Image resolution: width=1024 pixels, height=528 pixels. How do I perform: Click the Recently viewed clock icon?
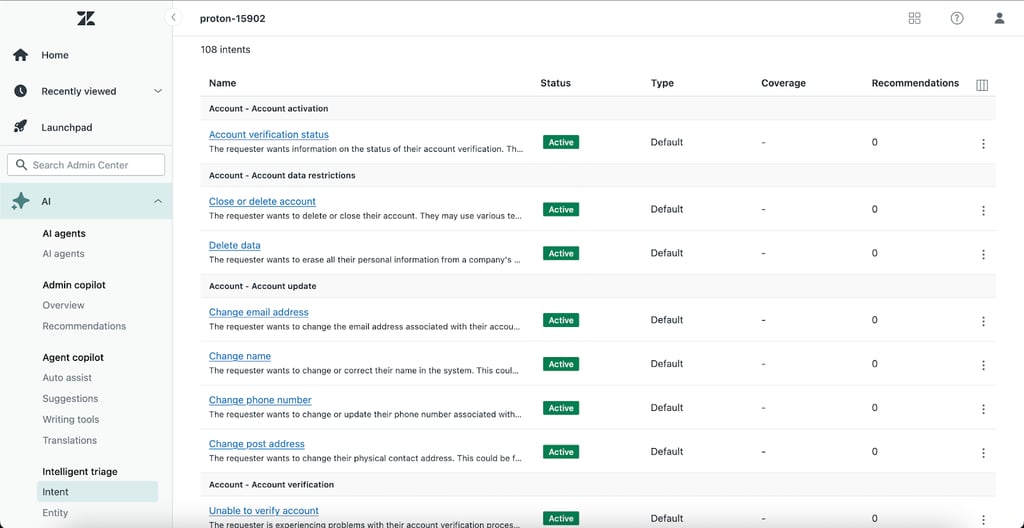pyautogui.click(x=21, y=91)
